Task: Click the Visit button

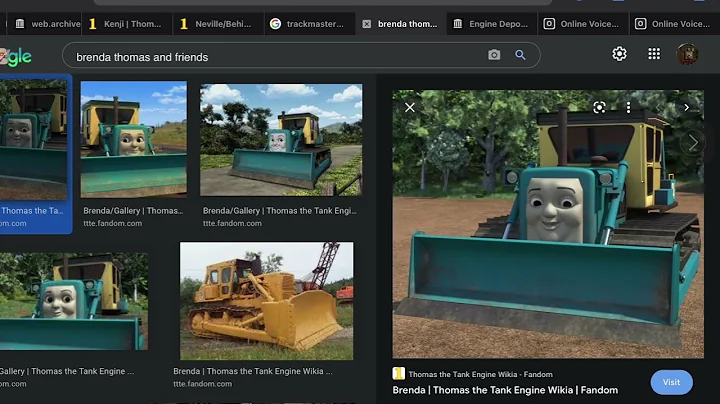Action: click(671, 382)
